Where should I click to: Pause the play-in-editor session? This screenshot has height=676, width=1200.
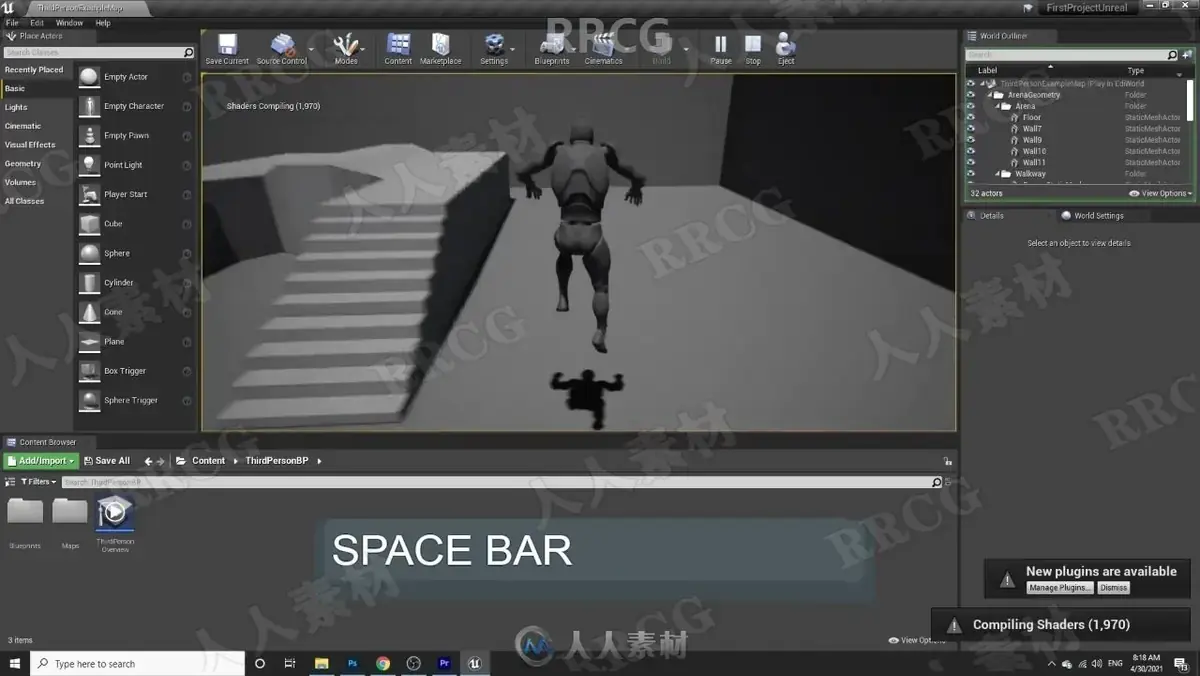point(721,45)
